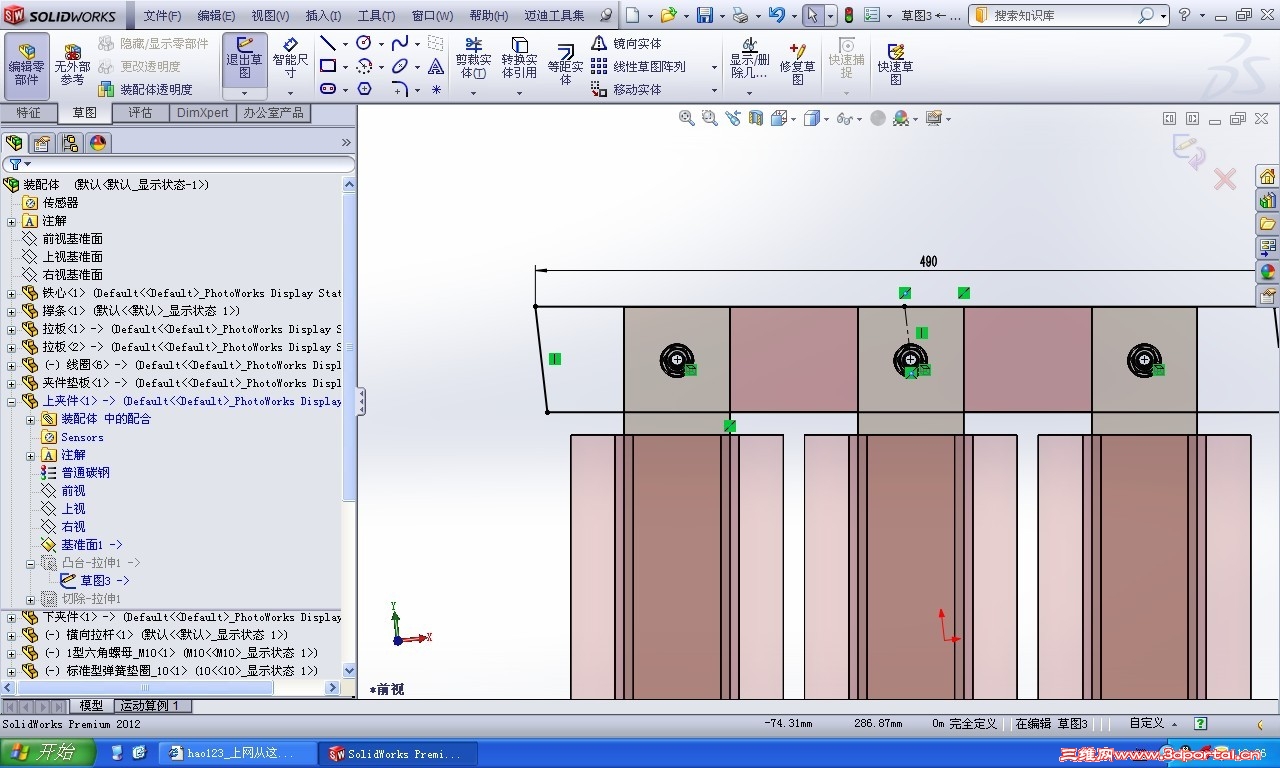The image size is (1280, 768).
Task: Expand the 注解 node under 装配体
Action: (12, 221)
